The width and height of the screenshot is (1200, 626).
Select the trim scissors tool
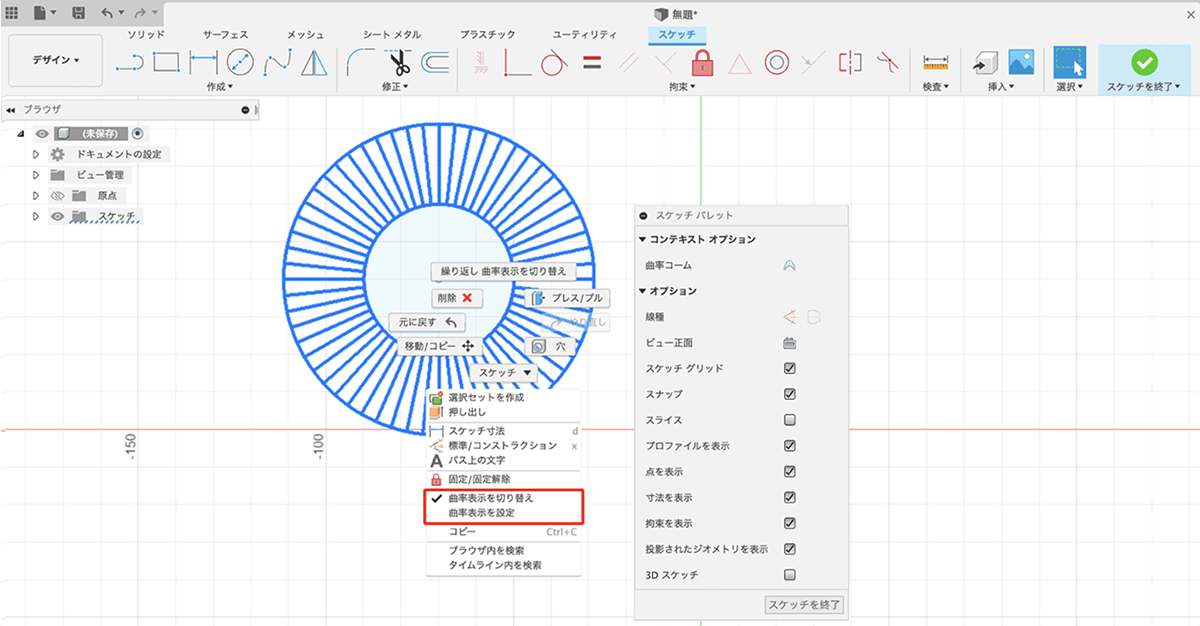tap(399, 63)
